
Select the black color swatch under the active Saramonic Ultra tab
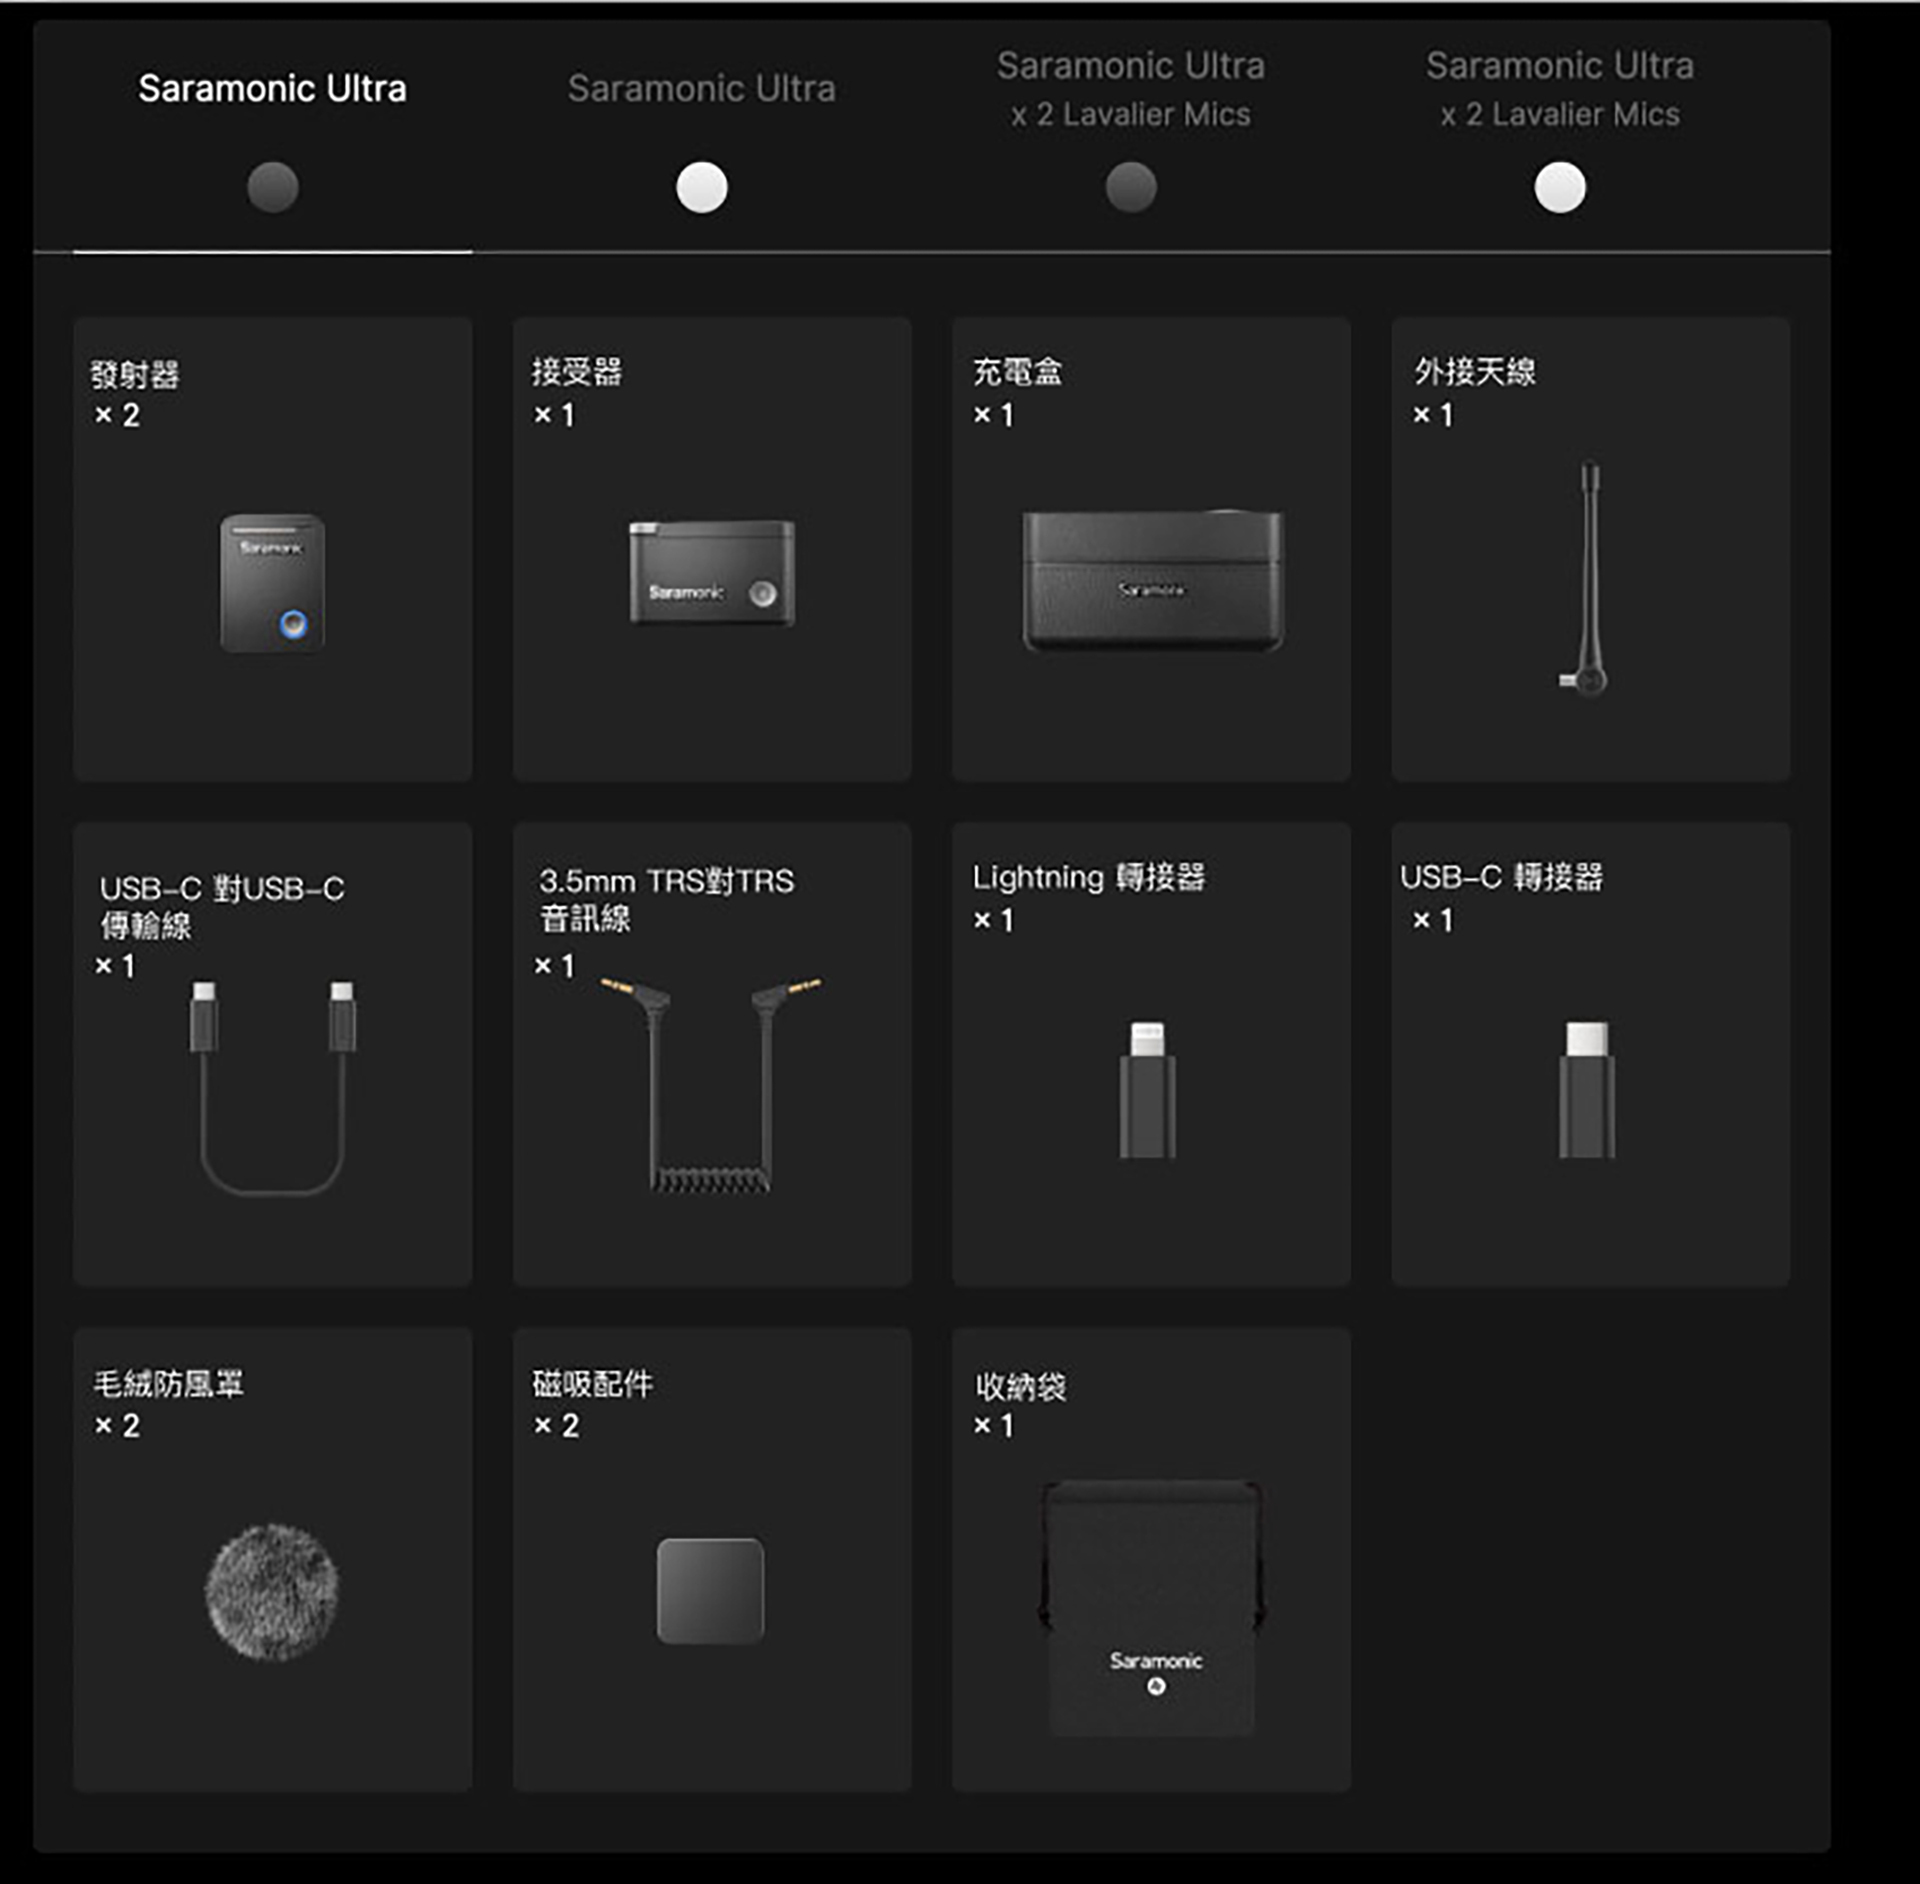(x=272, y=187)
